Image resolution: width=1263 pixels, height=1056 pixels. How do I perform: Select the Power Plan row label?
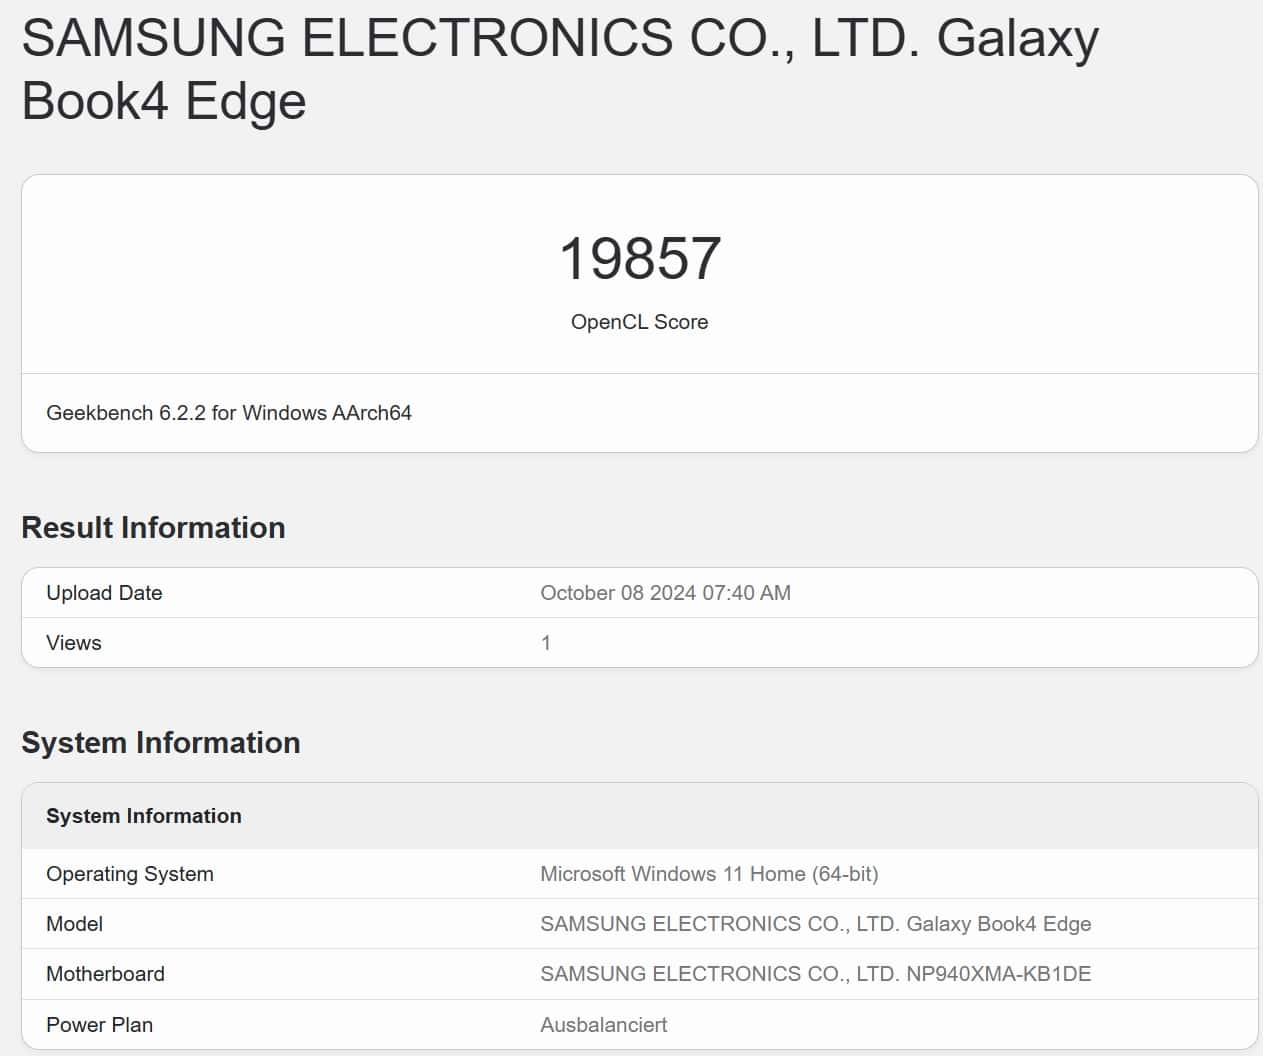[99, 1025]
